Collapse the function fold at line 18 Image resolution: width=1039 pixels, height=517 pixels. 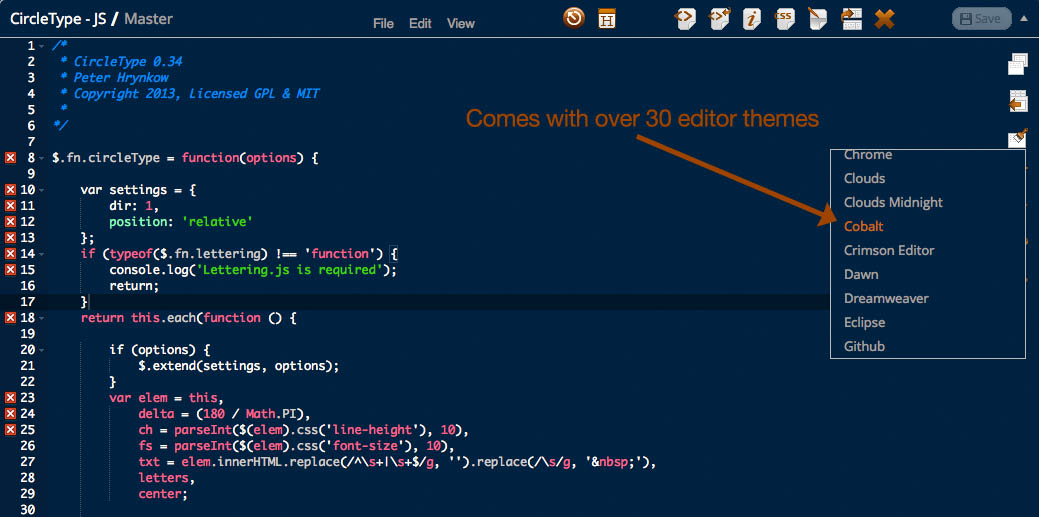tap(40, 318)
